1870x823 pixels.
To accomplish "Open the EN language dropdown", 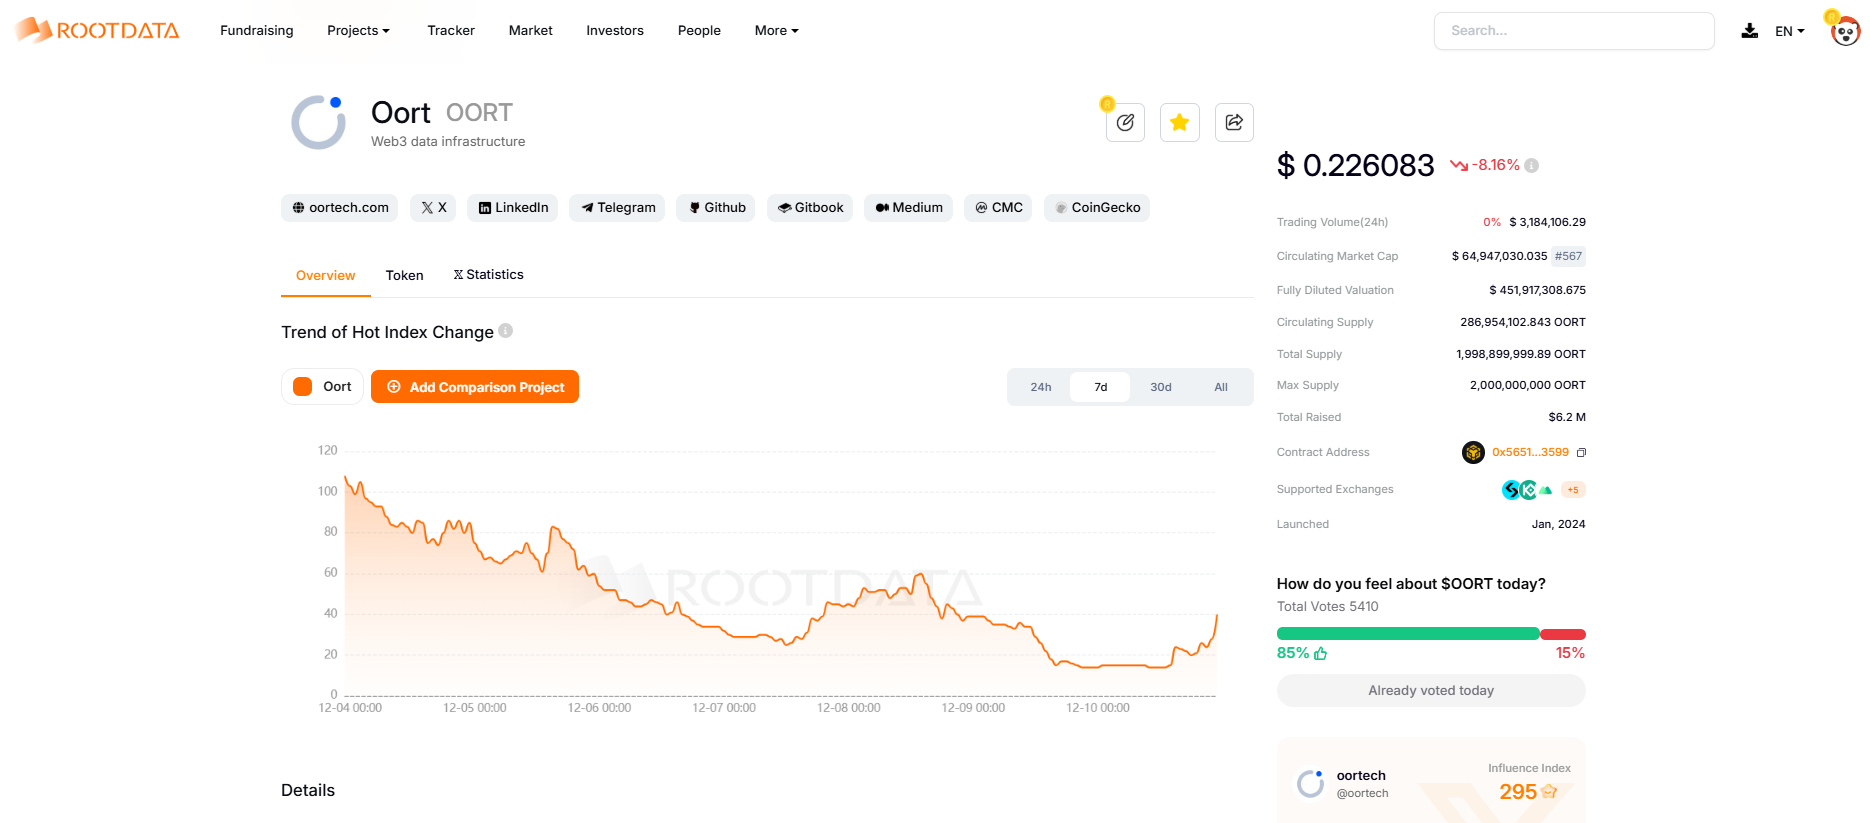I will 1790,31.
